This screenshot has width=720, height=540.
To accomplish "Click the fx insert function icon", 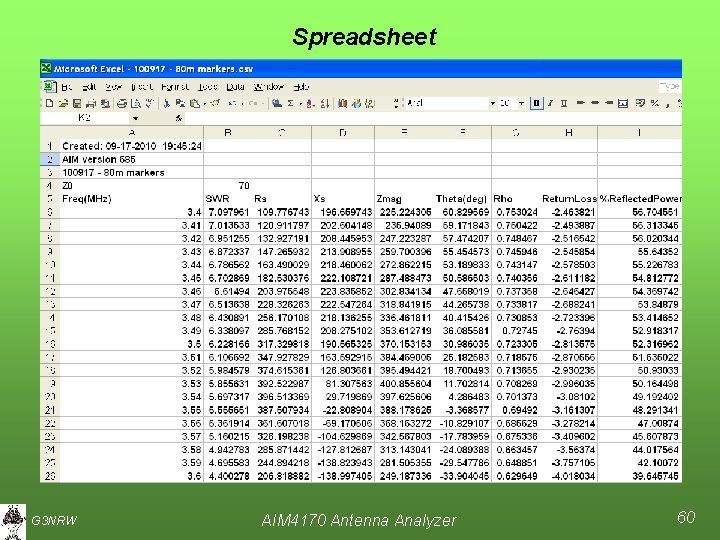I will 179,118.
